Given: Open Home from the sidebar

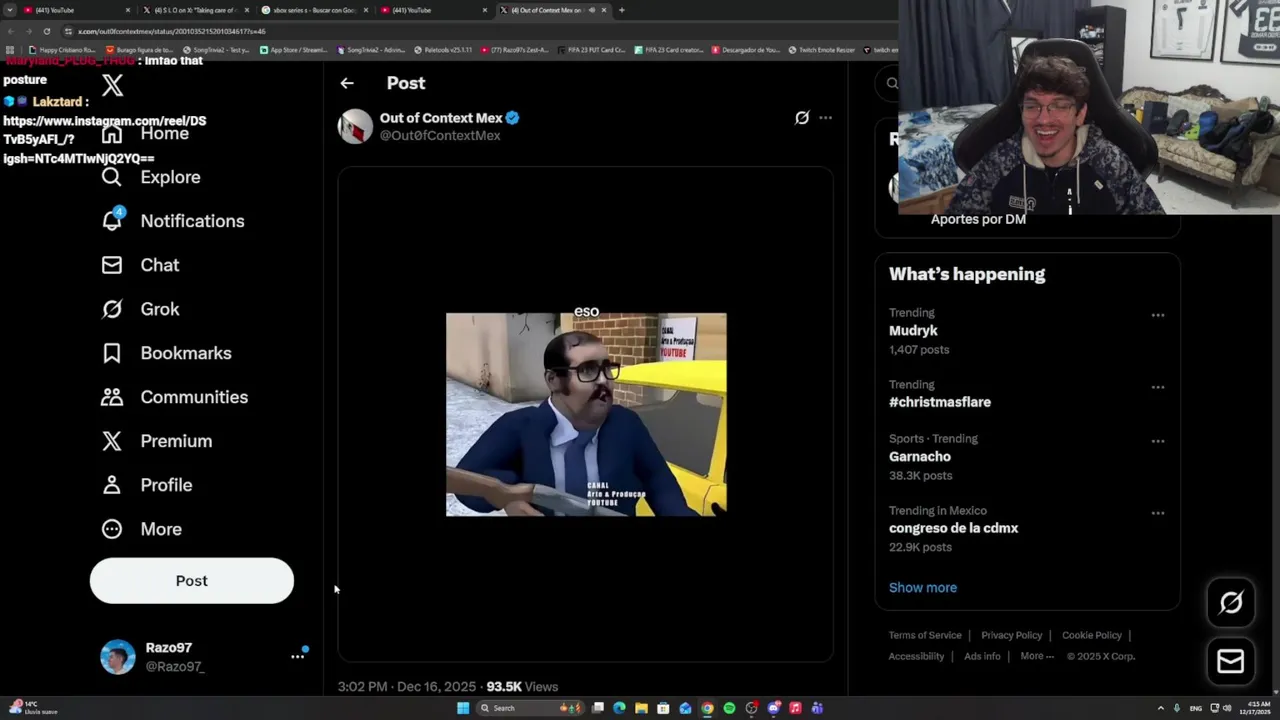Looking at the screenshot, I should coord(145,133).
